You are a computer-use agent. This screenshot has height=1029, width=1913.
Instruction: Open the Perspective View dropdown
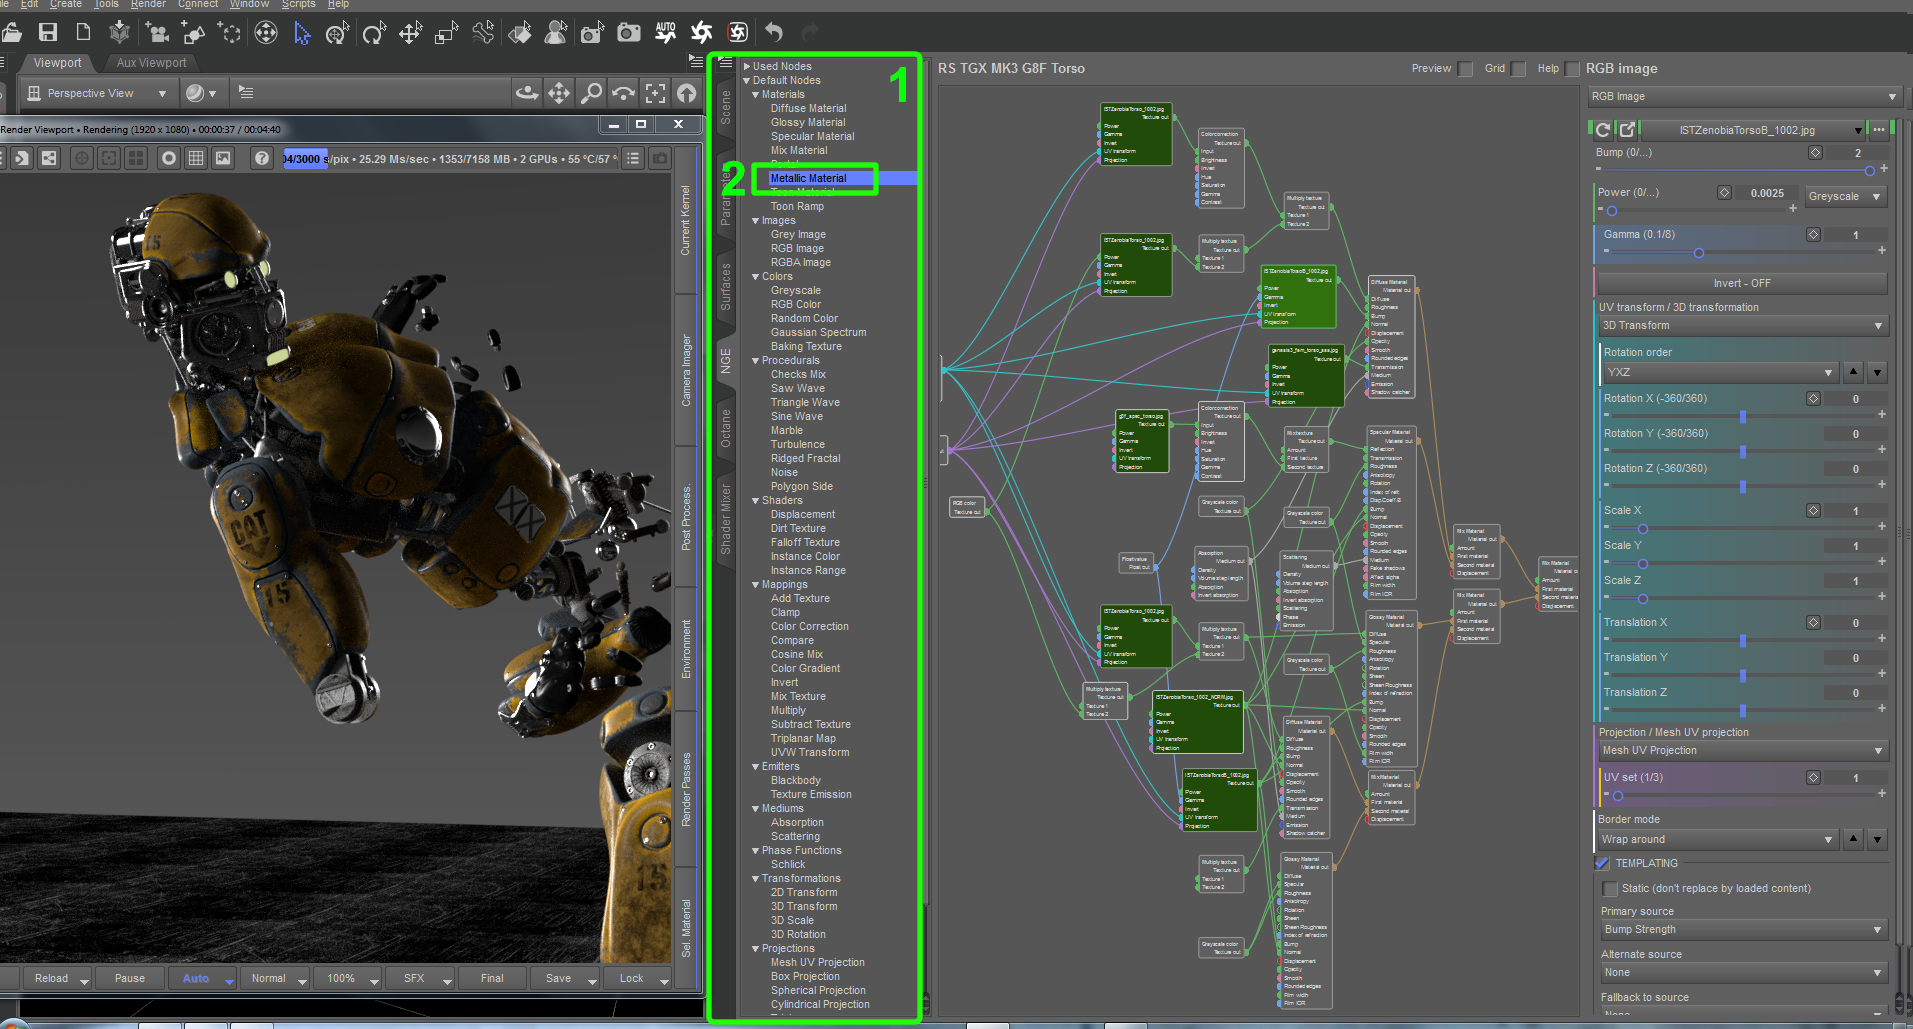(x=97, y=93)
